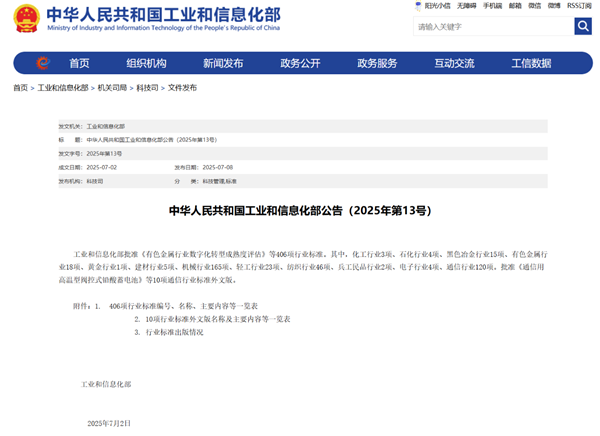Open the 政务公开 navigation item
600x436 pixels.
click(300, 63)
